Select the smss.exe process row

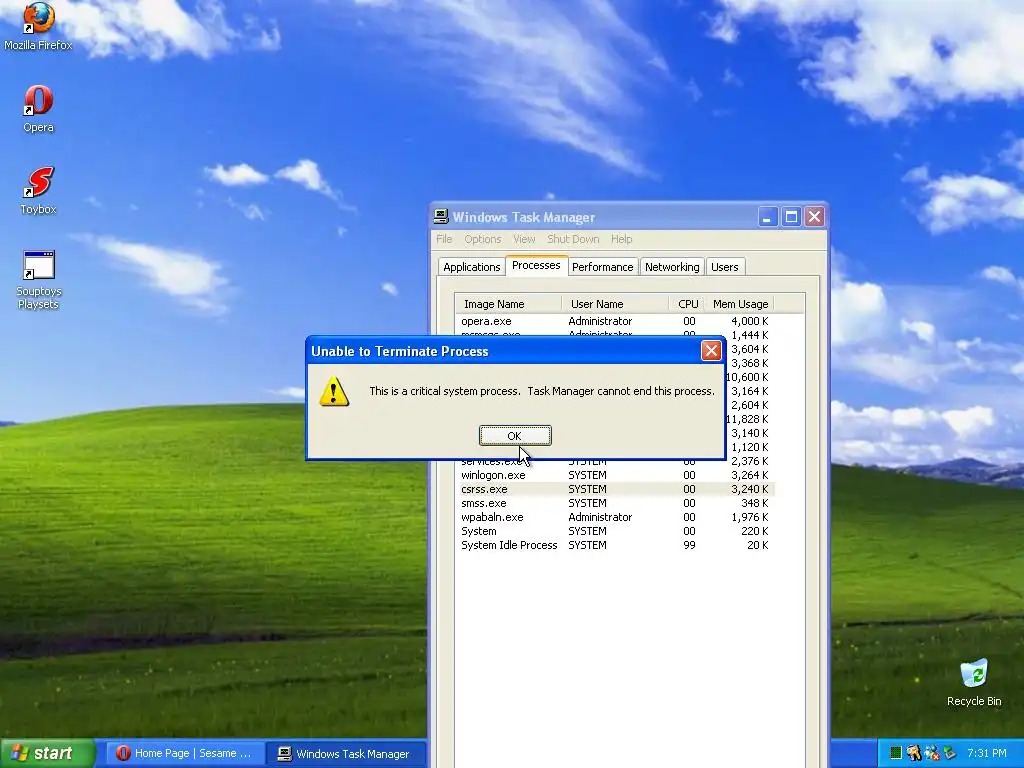(x=615, y=503)
